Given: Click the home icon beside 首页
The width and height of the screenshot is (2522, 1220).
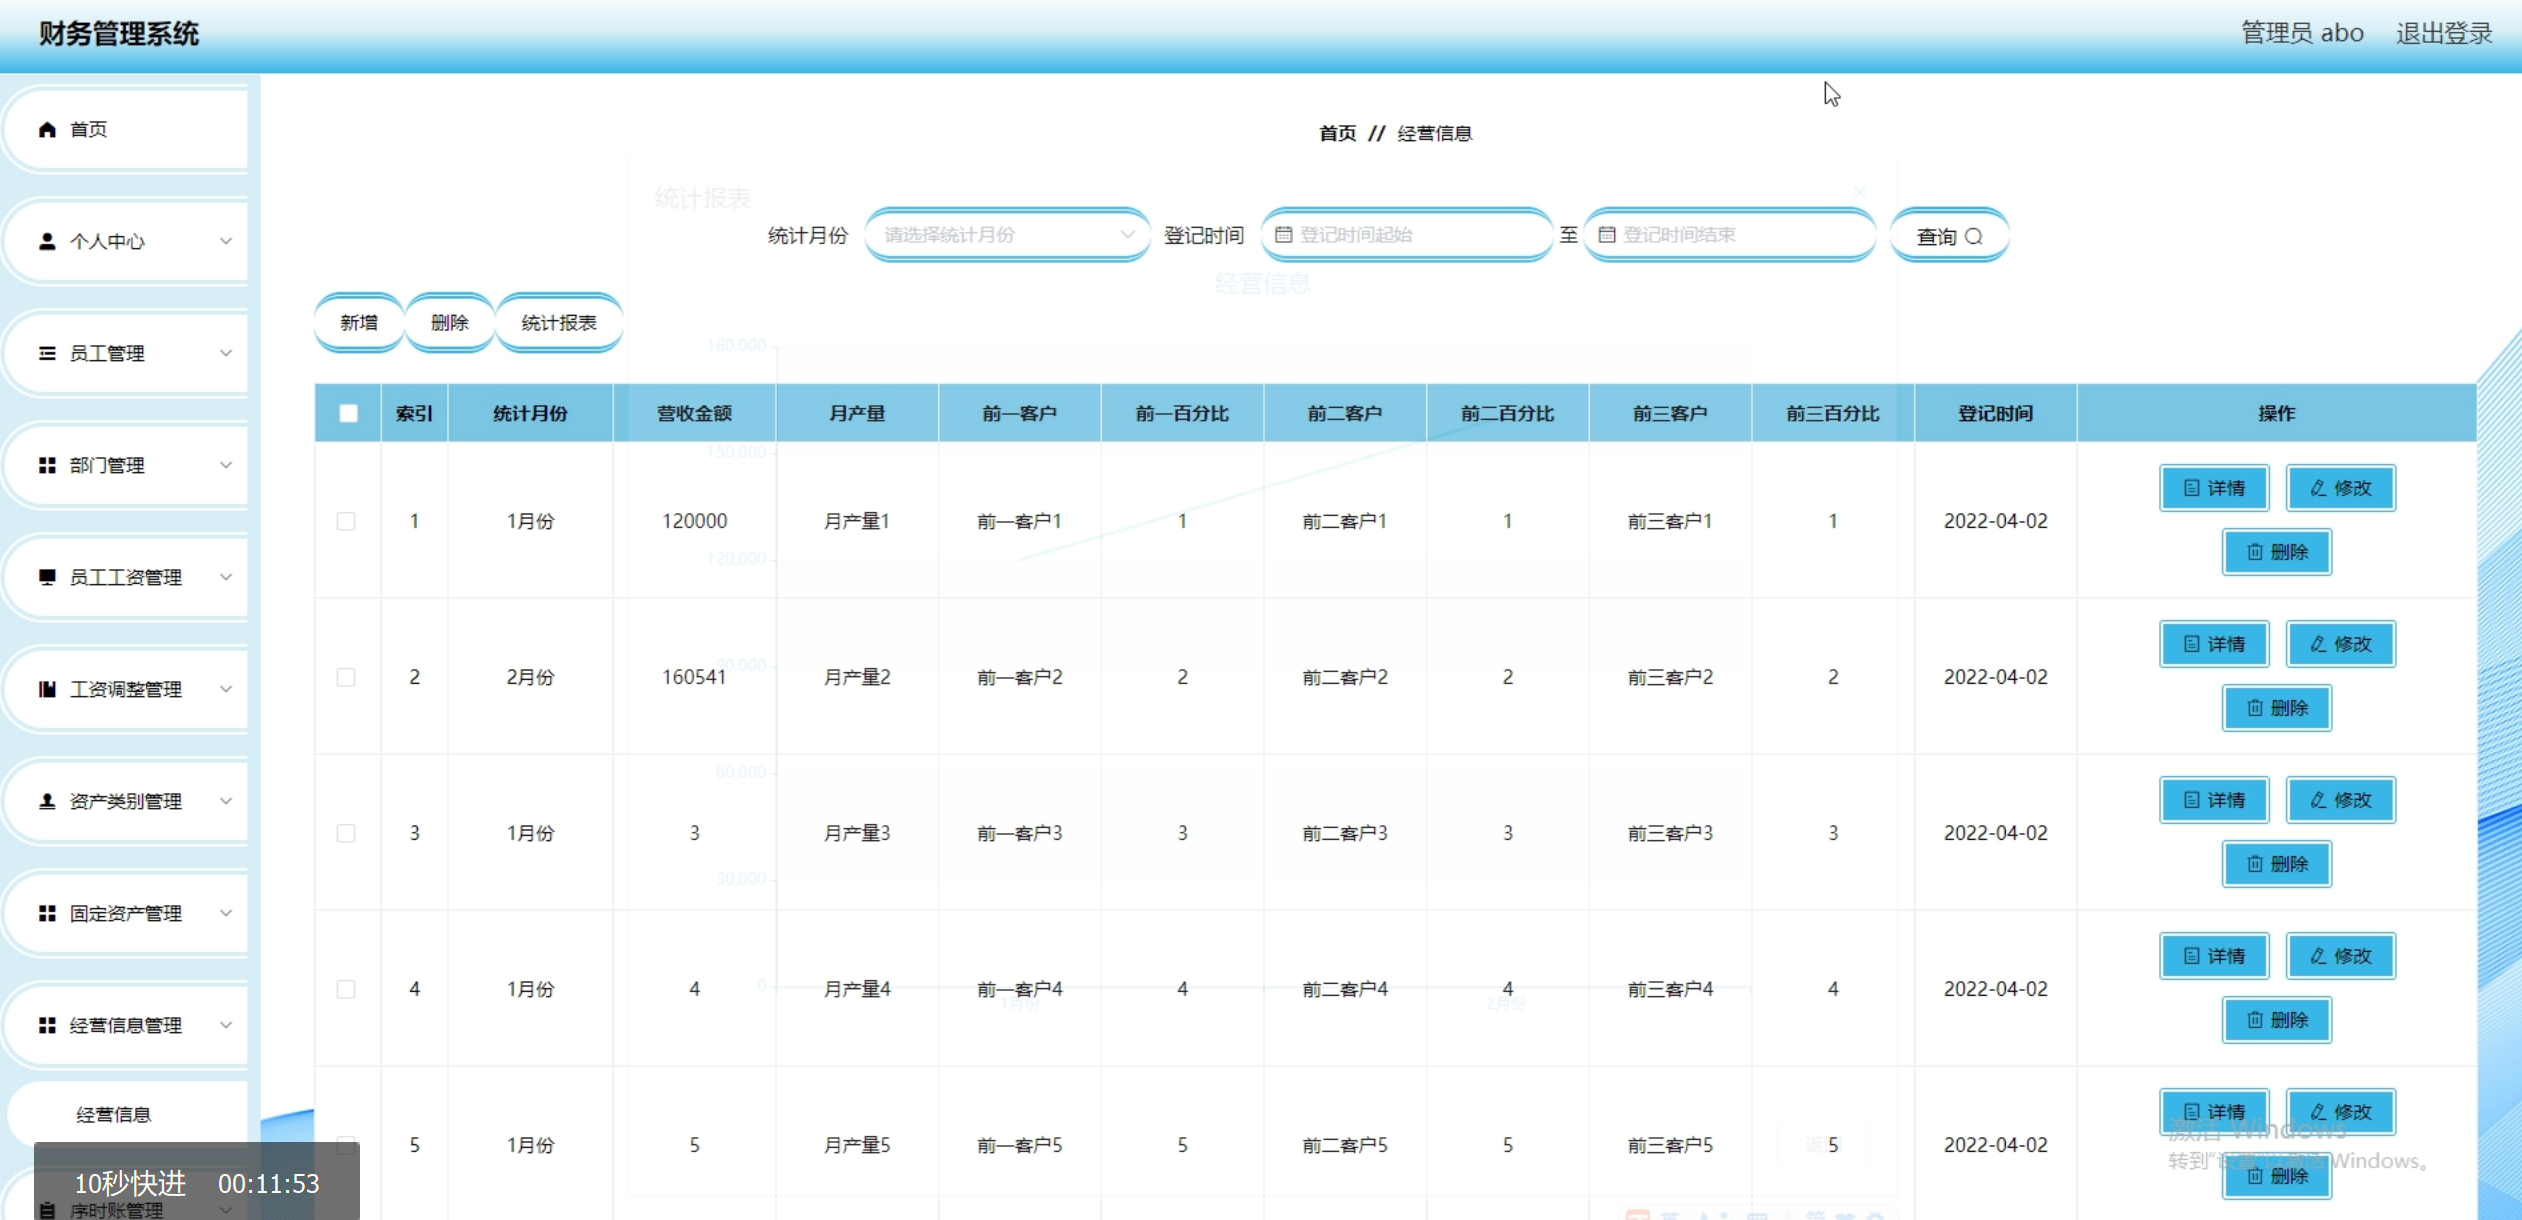Looking at the screenshot, I should [47, 130].
